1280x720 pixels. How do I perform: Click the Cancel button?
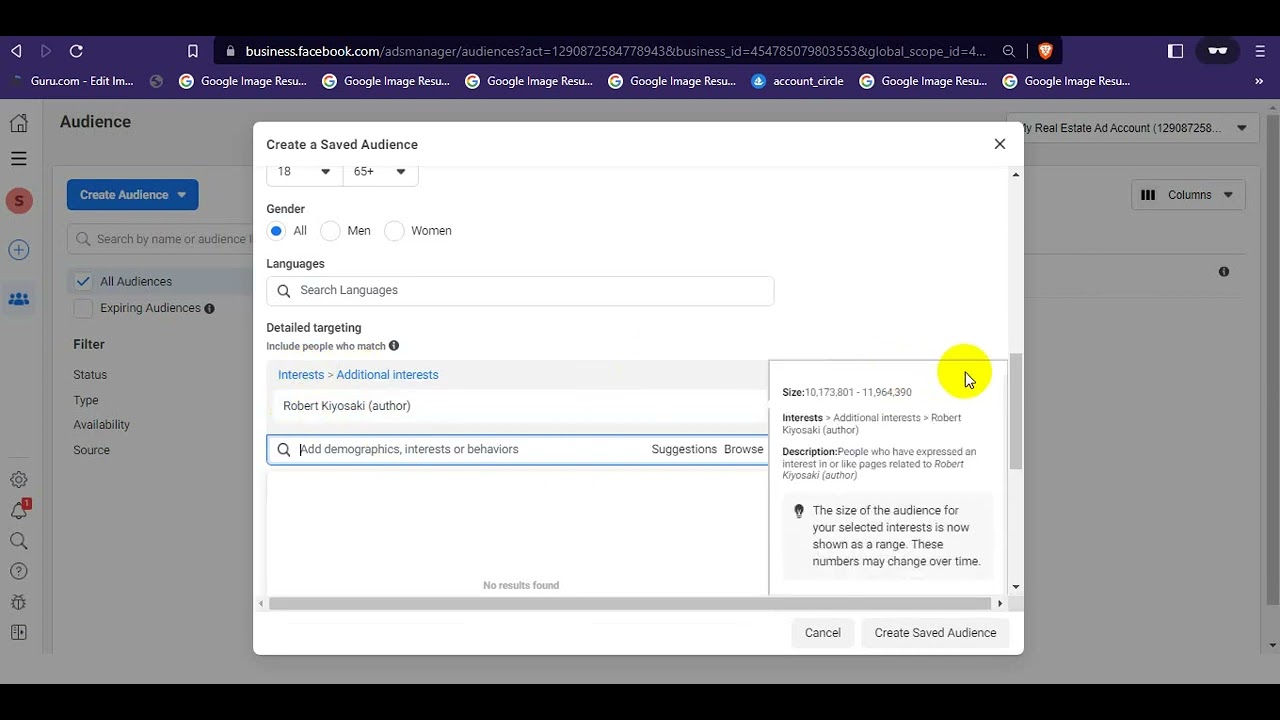pos(823,633)
